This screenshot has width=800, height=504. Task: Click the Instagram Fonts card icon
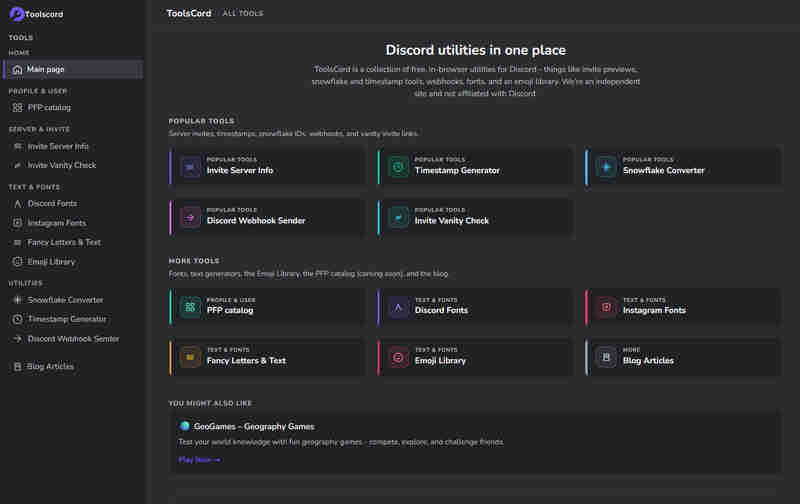coord(606,307)
